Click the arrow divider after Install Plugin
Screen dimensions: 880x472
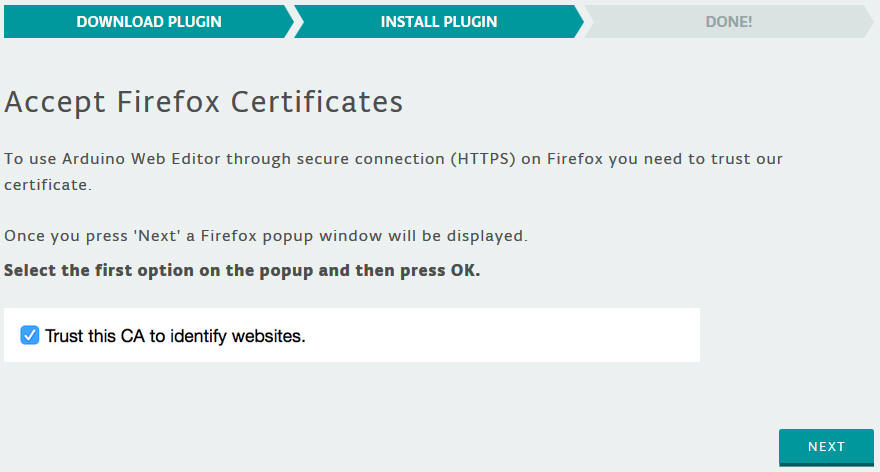click(x=580, y=21)
